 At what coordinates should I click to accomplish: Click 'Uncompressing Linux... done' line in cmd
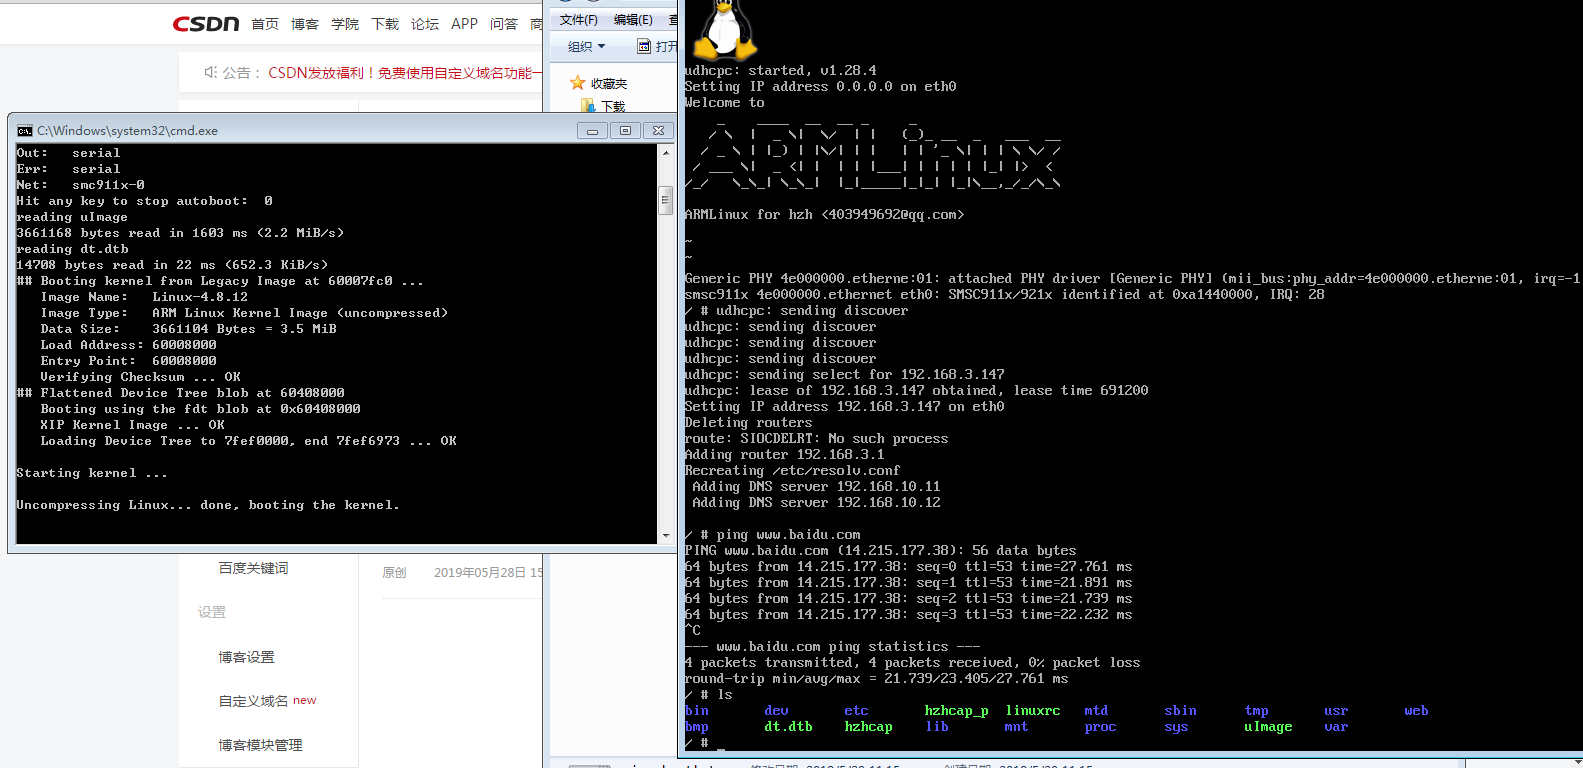pos(208,505)
